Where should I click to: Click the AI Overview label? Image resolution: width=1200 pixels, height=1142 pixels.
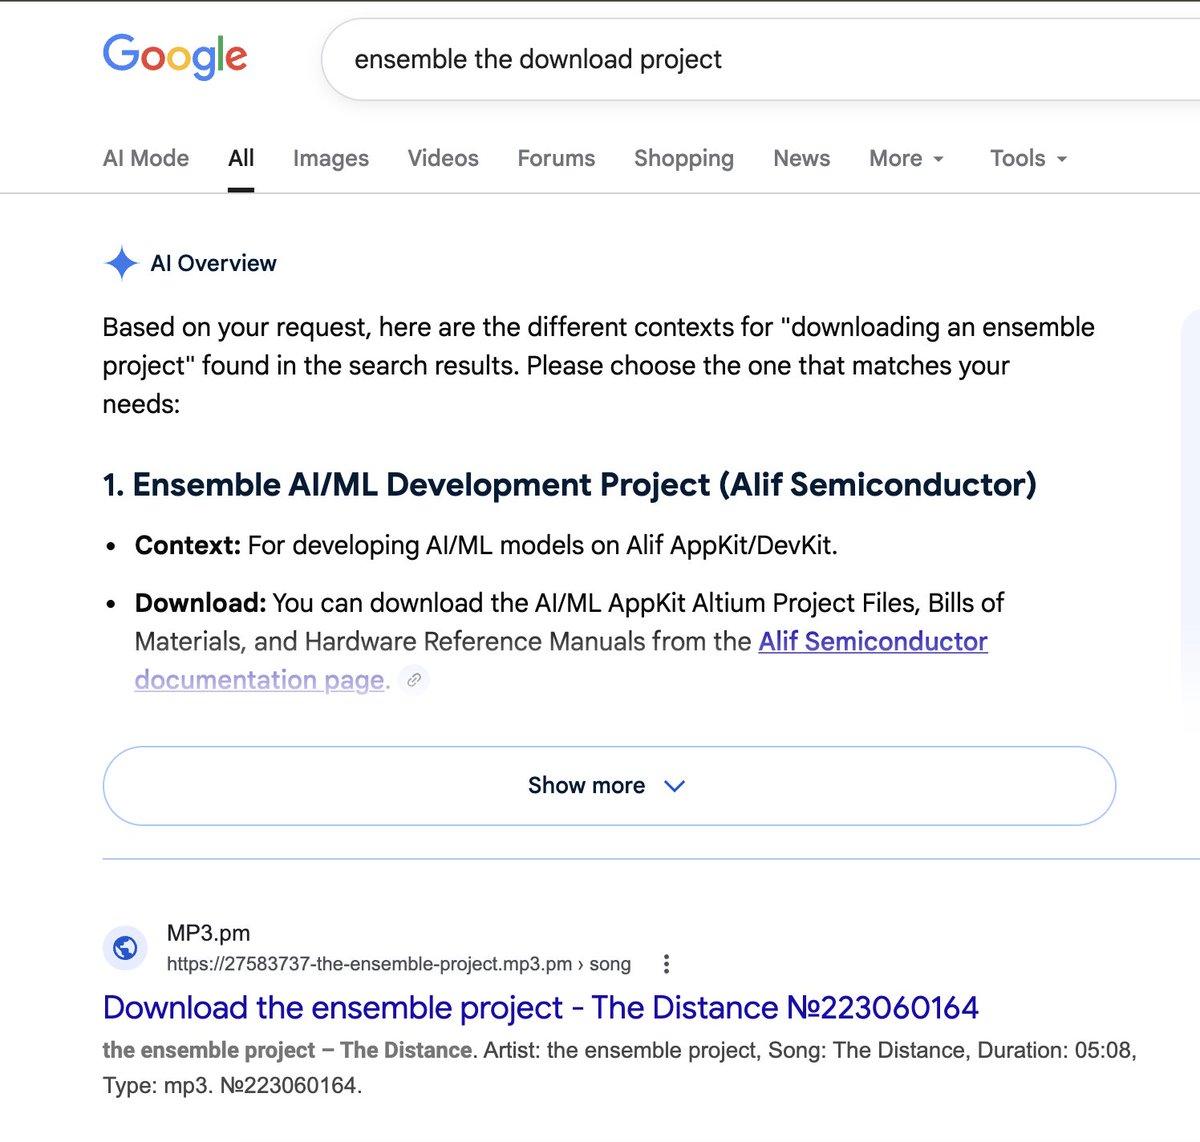pos(213,263)
